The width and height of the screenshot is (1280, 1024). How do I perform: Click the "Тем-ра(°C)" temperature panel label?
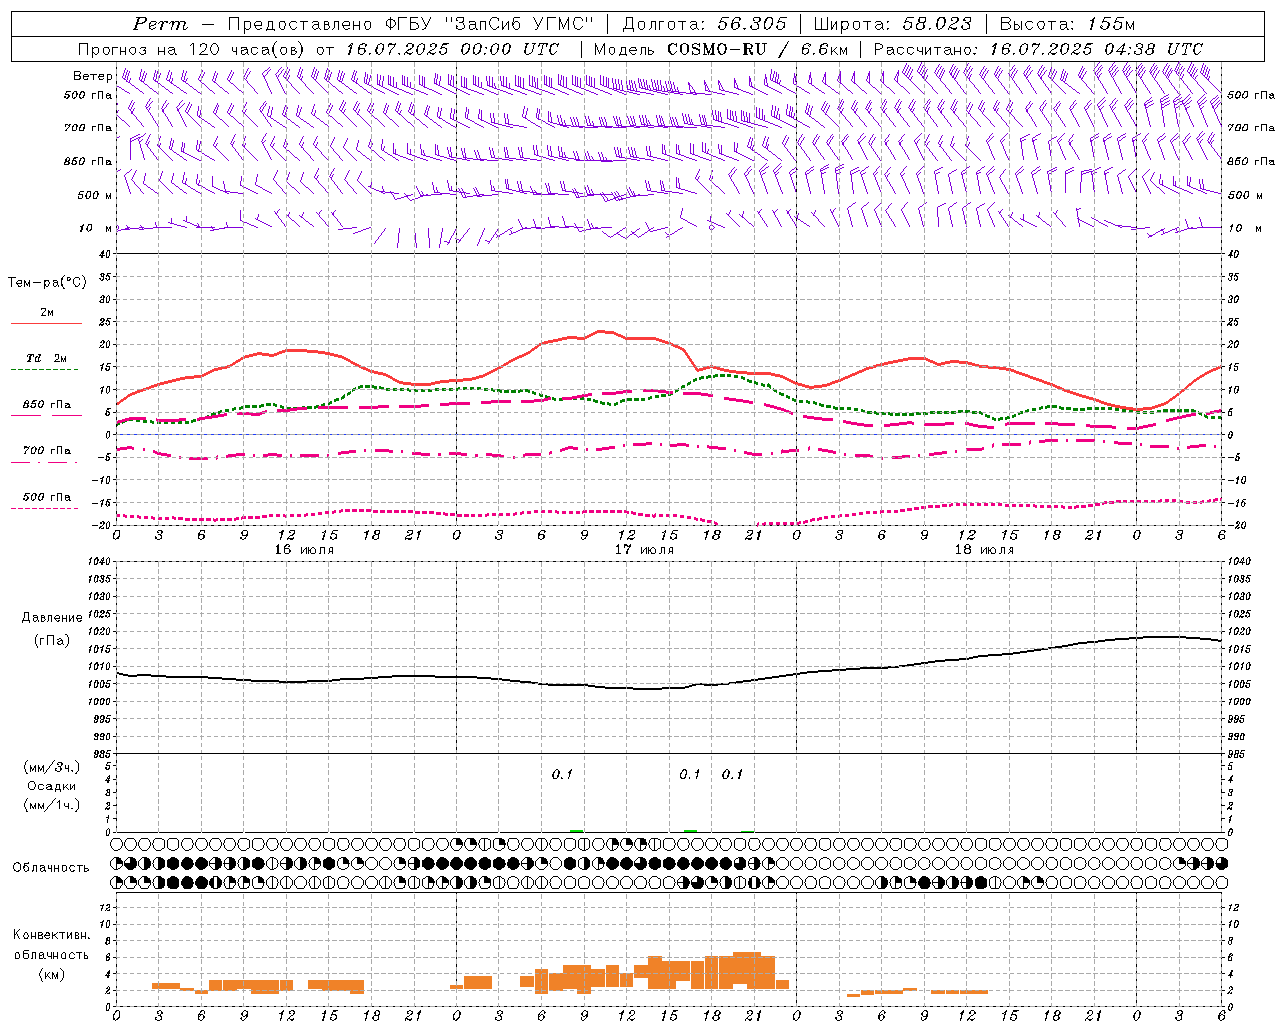(47, 283)
